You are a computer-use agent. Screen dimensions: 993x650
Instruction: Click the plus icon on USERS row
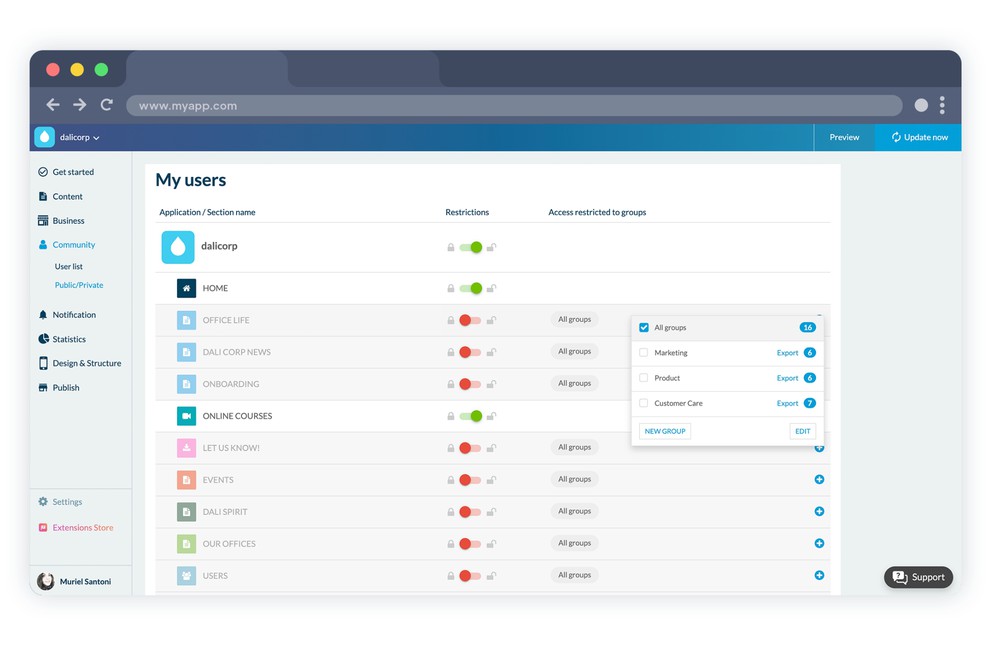tap(819, 576)
